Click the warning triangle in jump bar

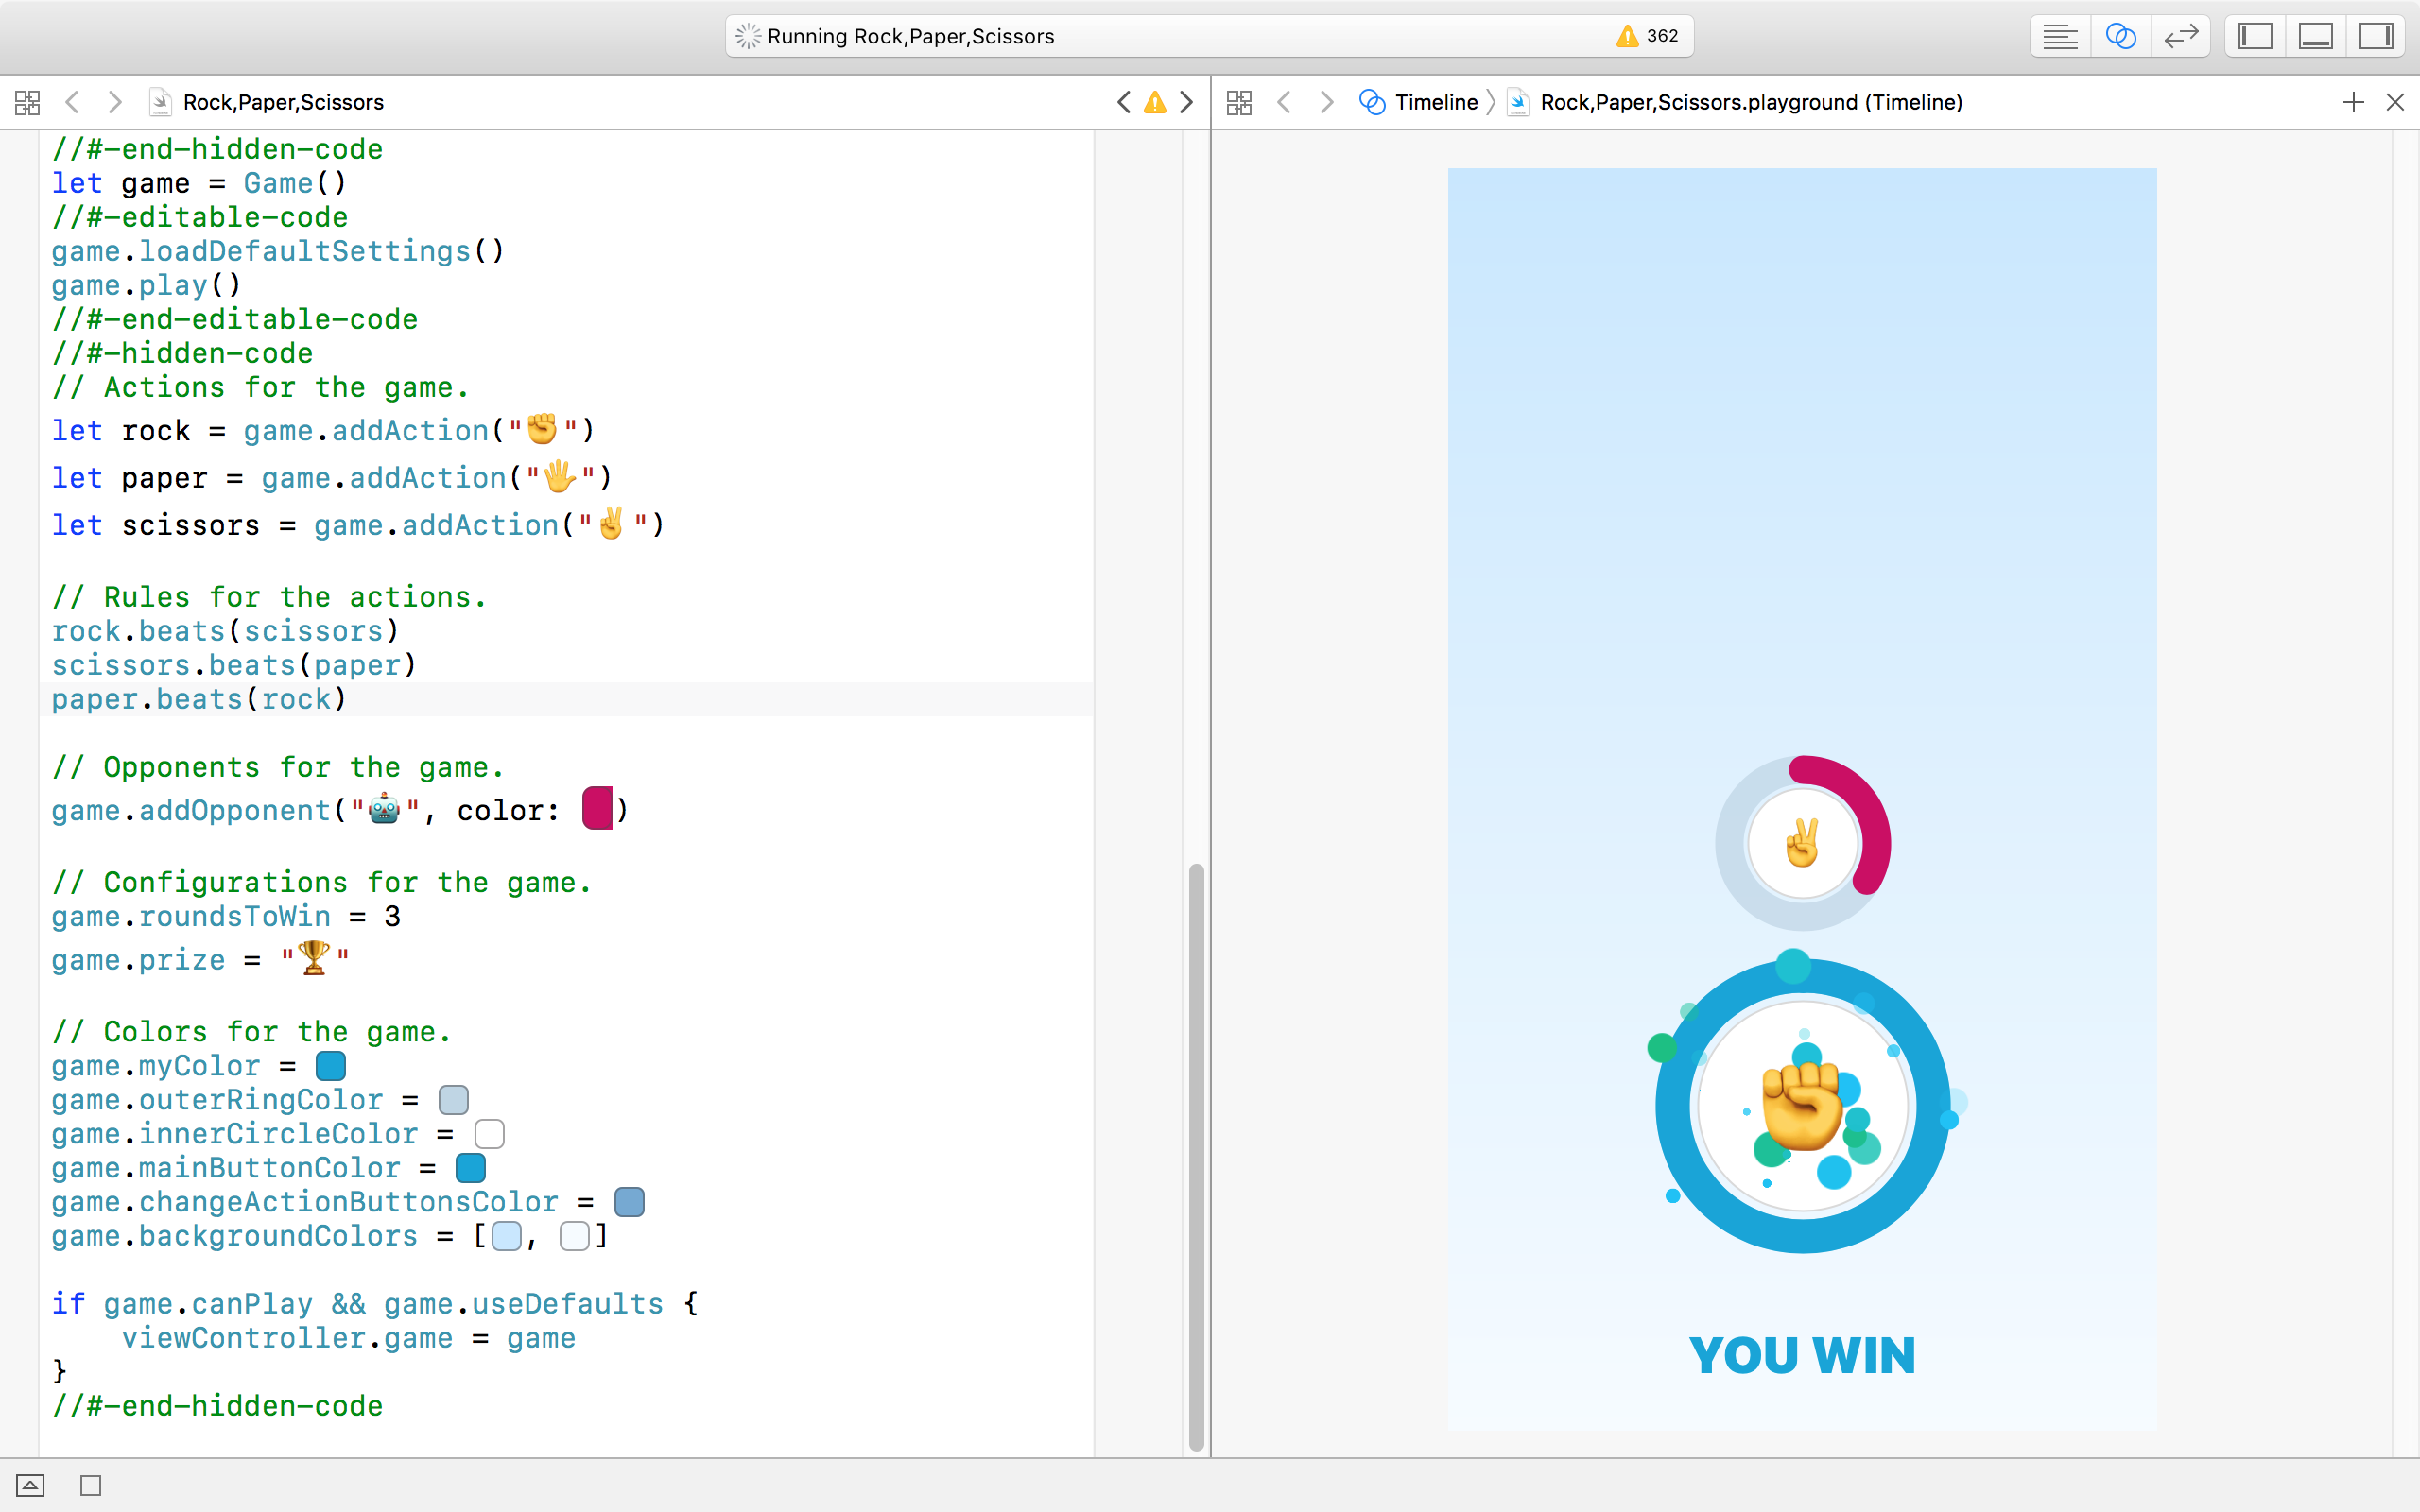[1155, 102]
